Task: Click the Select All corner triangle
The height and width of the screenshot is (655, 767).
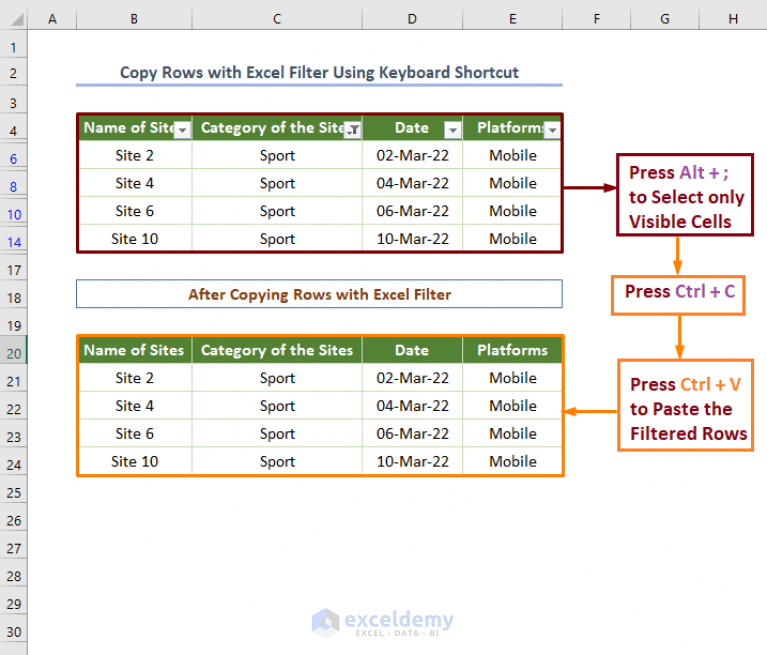Action: coord(17,20)
